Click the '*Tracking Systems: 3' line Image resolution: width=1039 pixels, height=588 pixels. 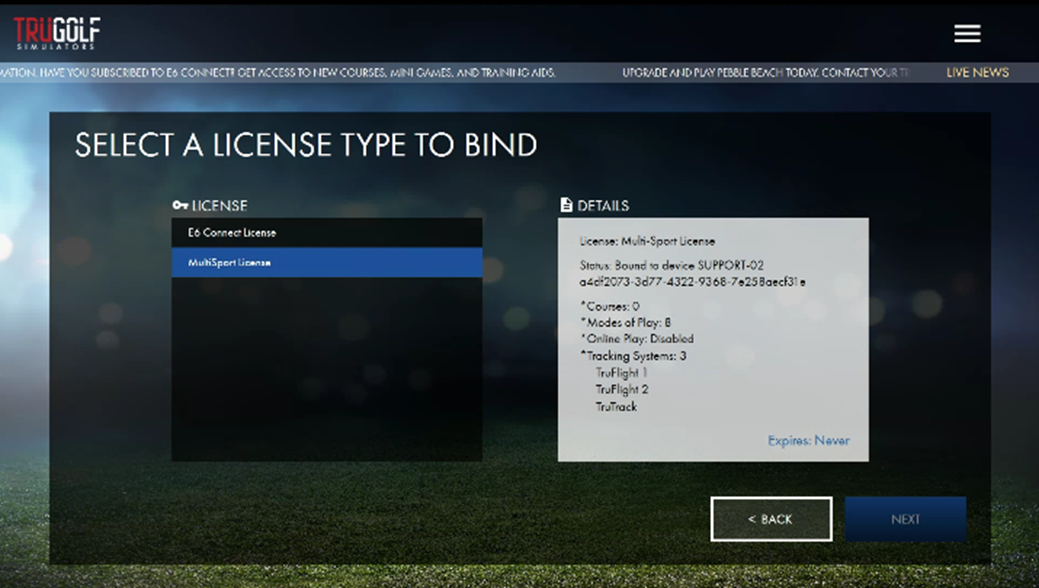(x=633, y=356)
